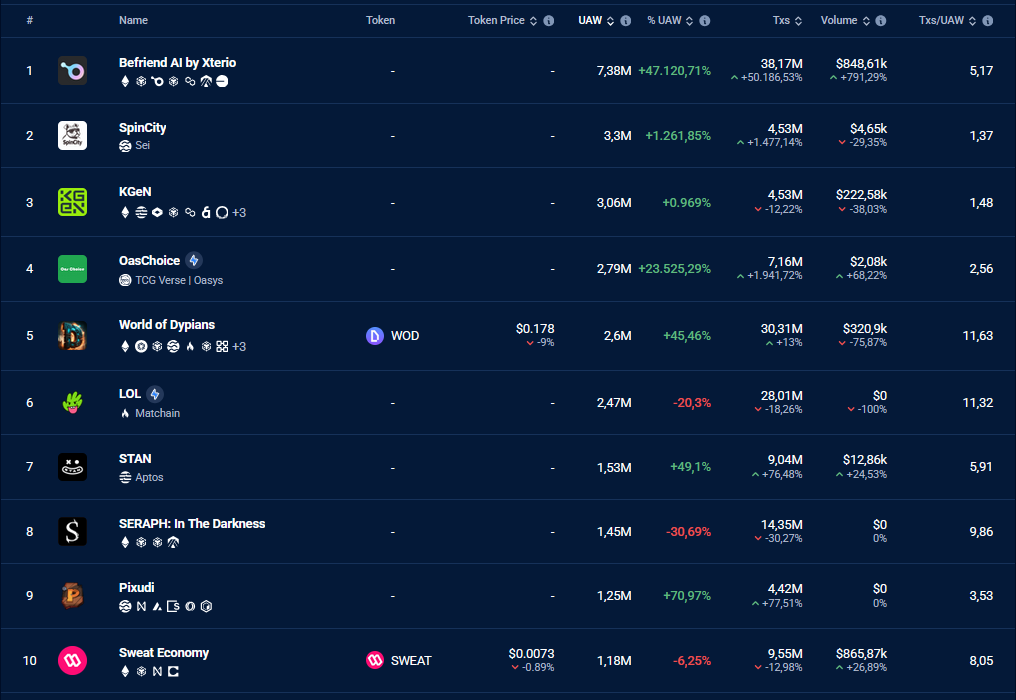This screenshot has height=700, width=1016.
Task: Show UAW column info tooltip icon
Action: pos(626,21)
